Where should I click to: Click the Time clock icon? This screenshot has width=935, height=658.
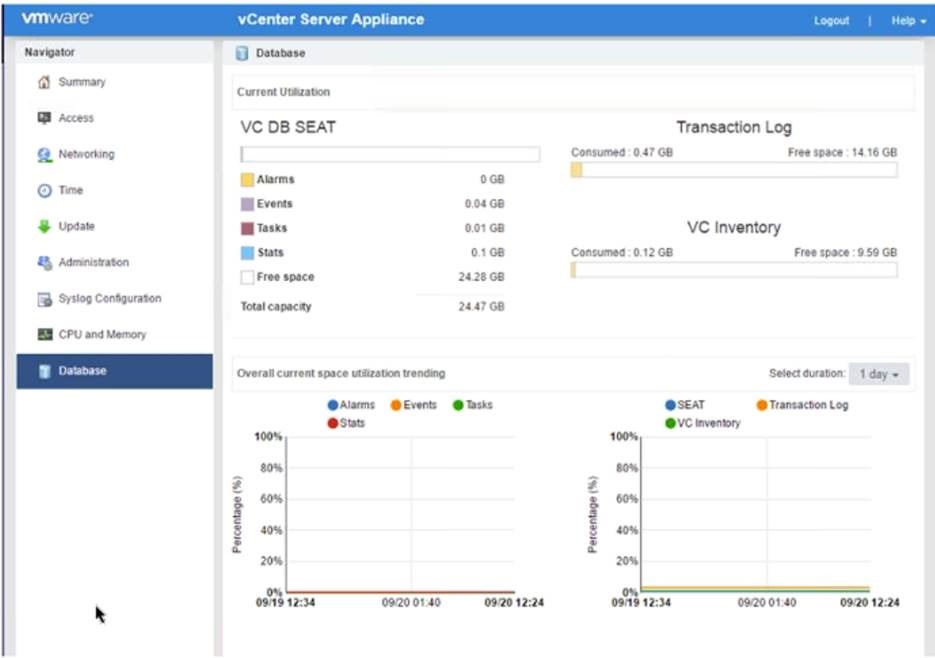[44, 191]
